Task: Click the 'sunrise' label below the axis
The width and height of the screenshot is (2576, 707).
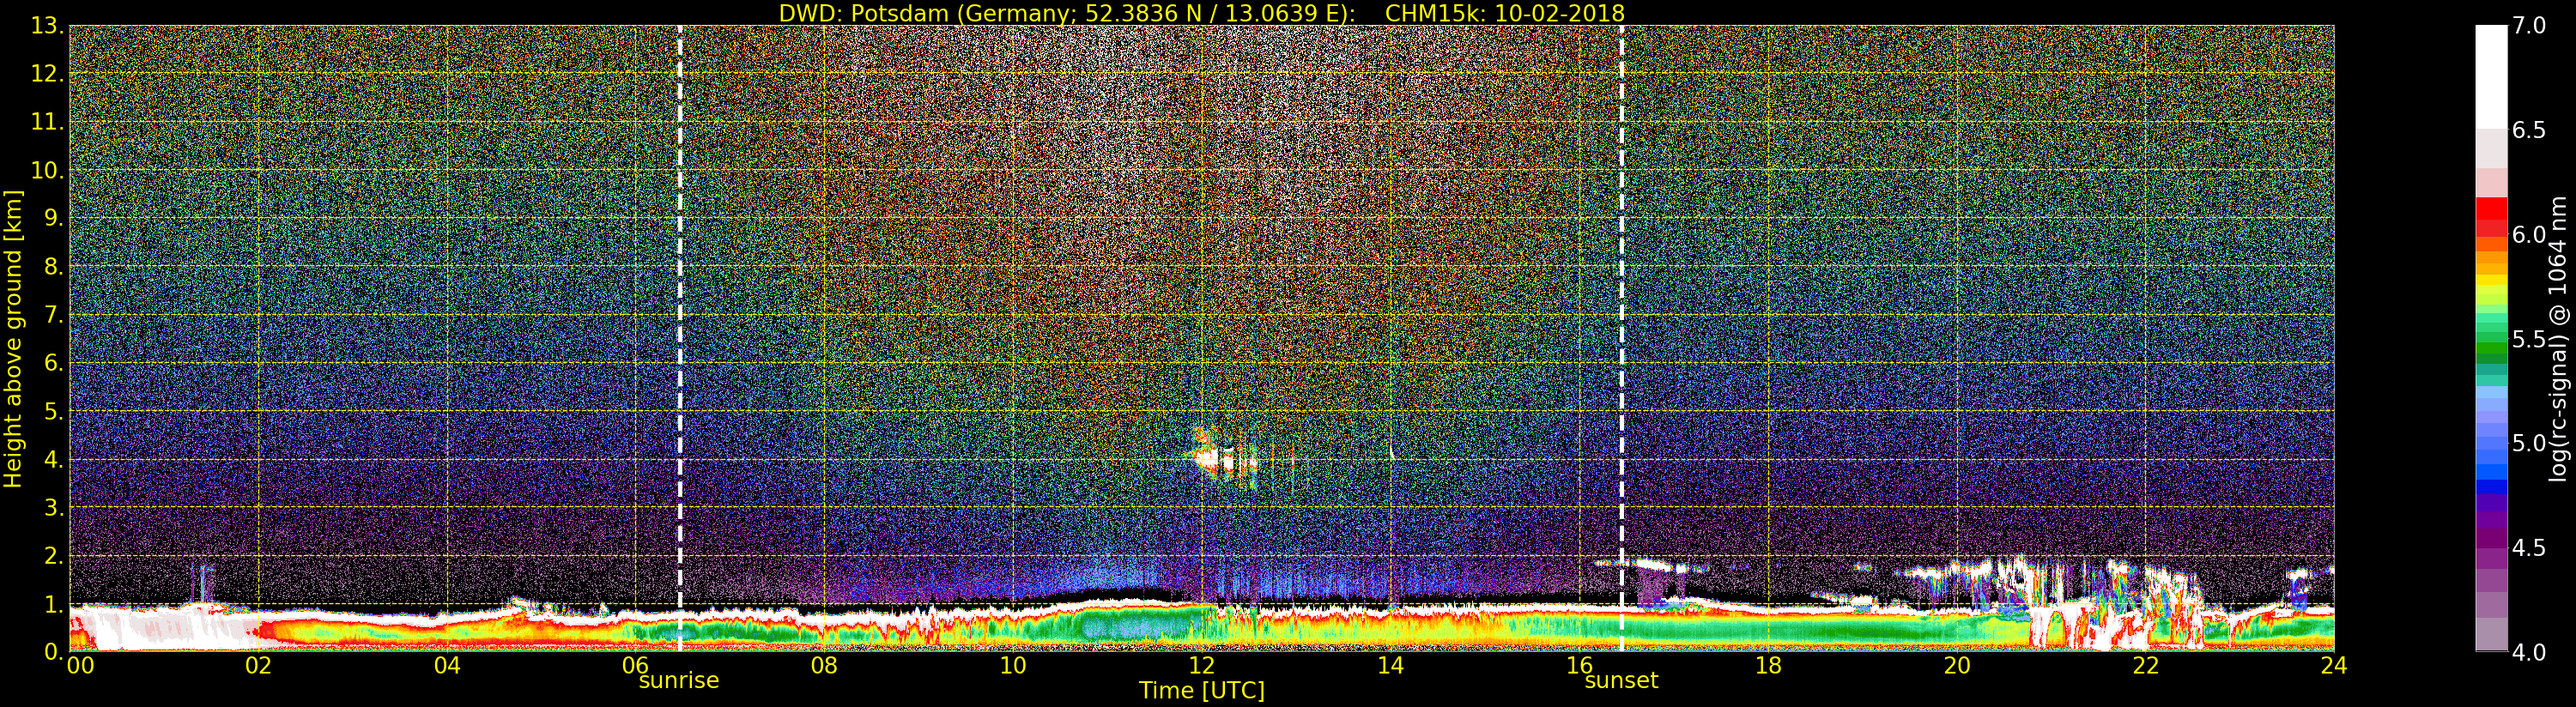Action: (679, 681)
